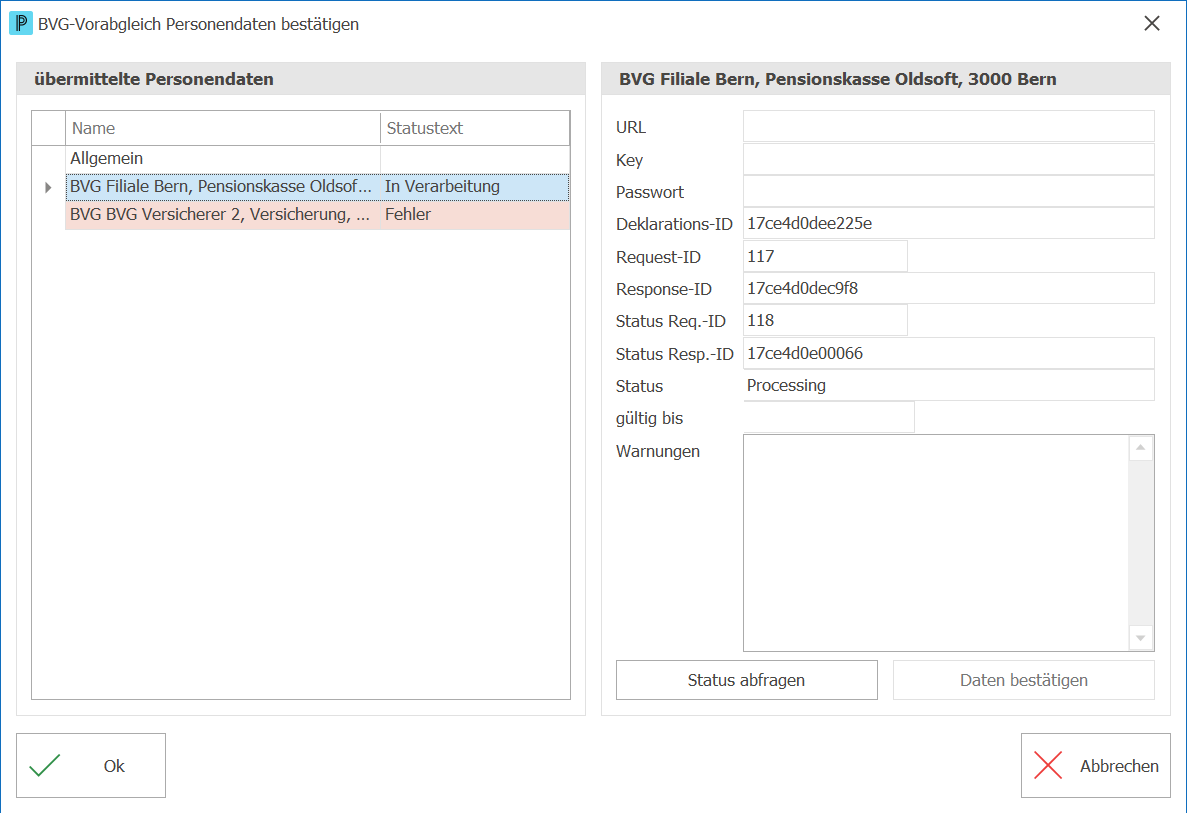The image size is (1187, 813).
Task: Focus the Key input field
Action: (949, 160)
